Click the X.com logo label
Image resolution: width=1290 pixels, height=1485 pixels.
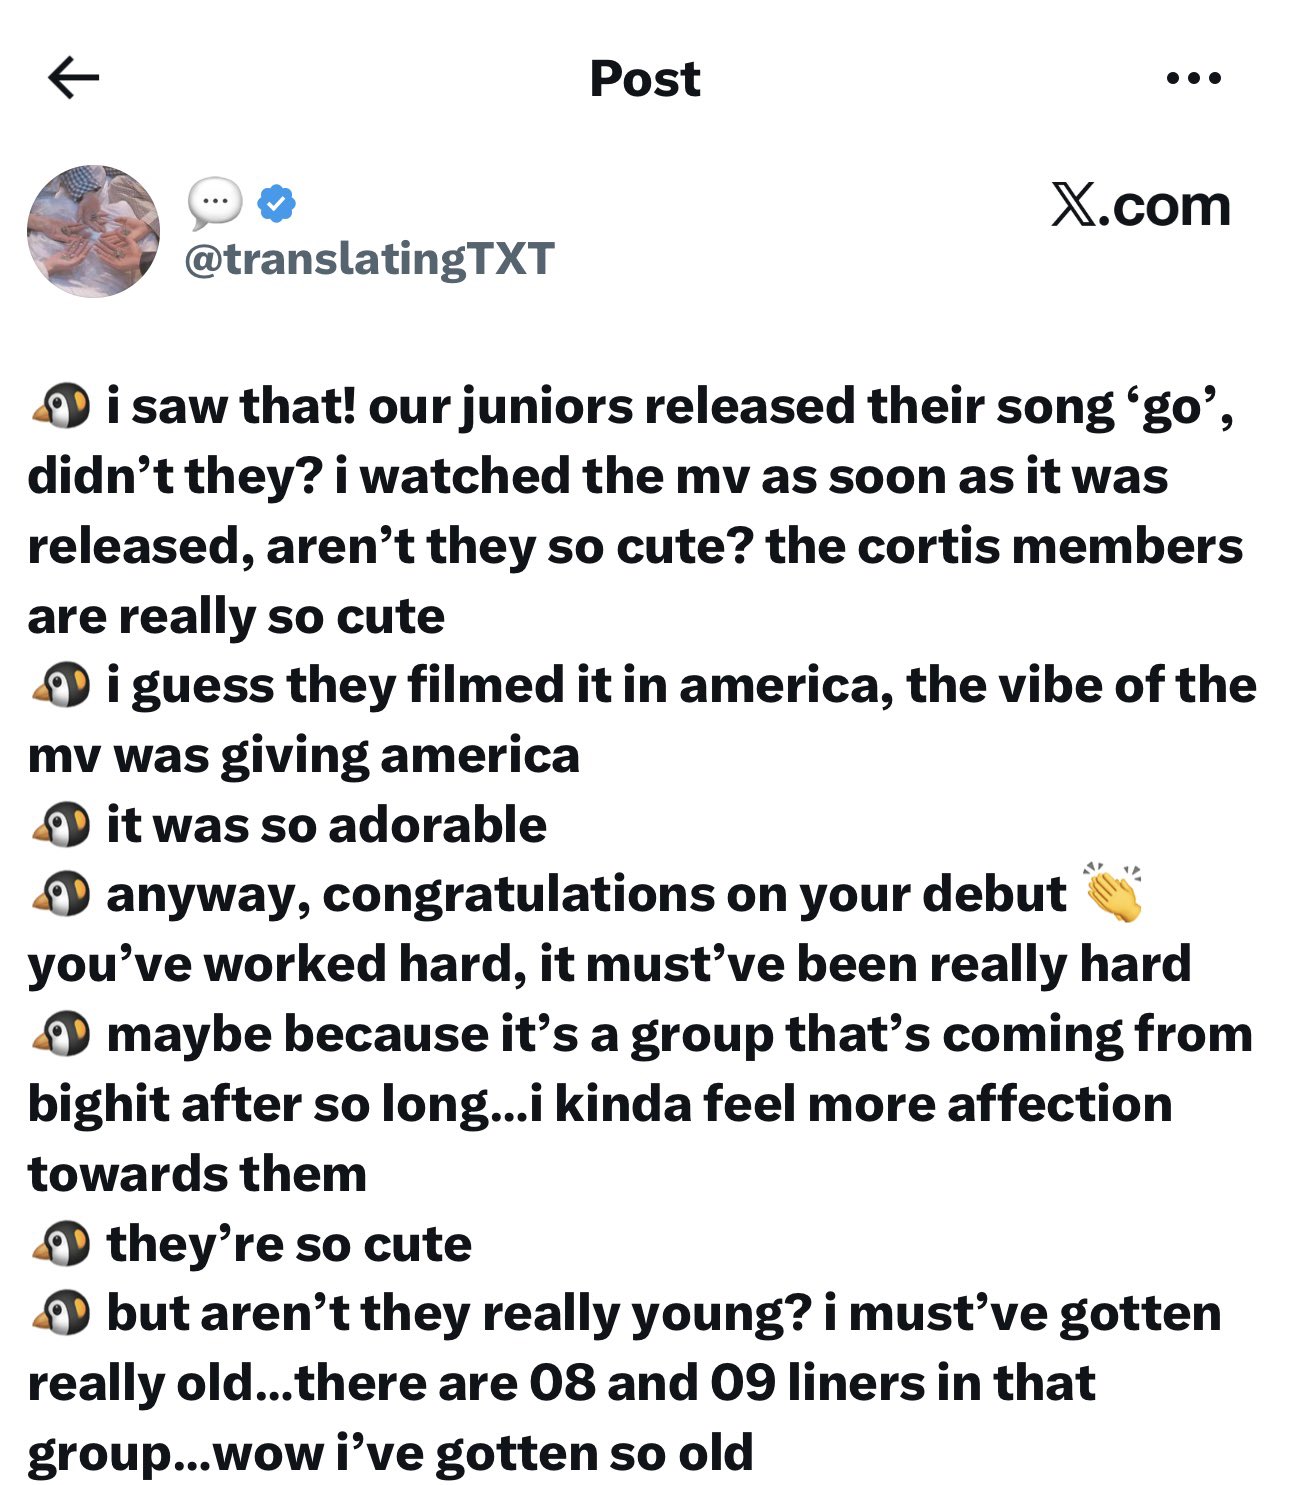(x=1140, y=206)
